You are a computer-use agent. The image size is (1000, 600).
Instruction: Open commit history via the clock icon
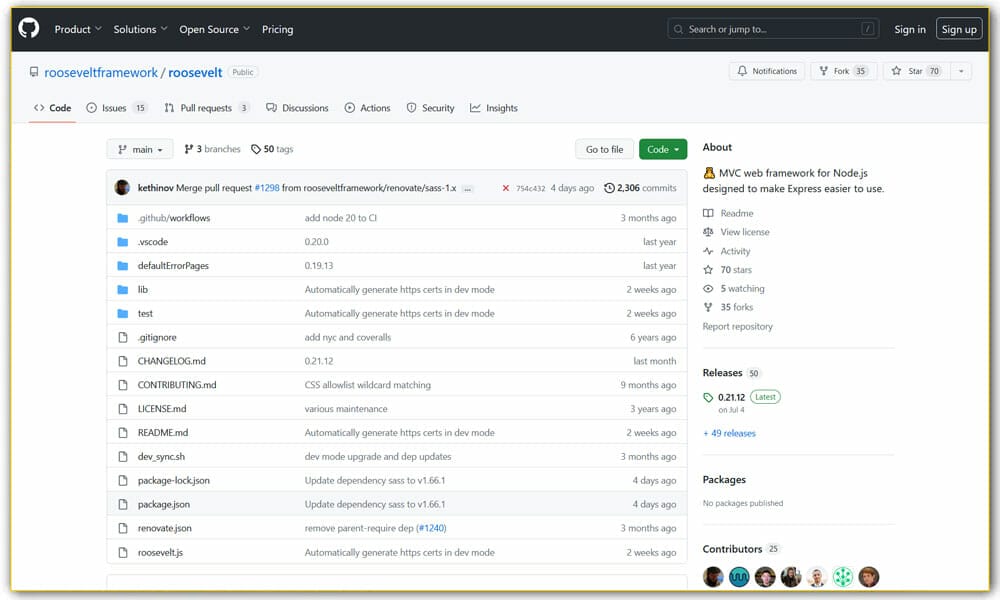pos(609,187)
